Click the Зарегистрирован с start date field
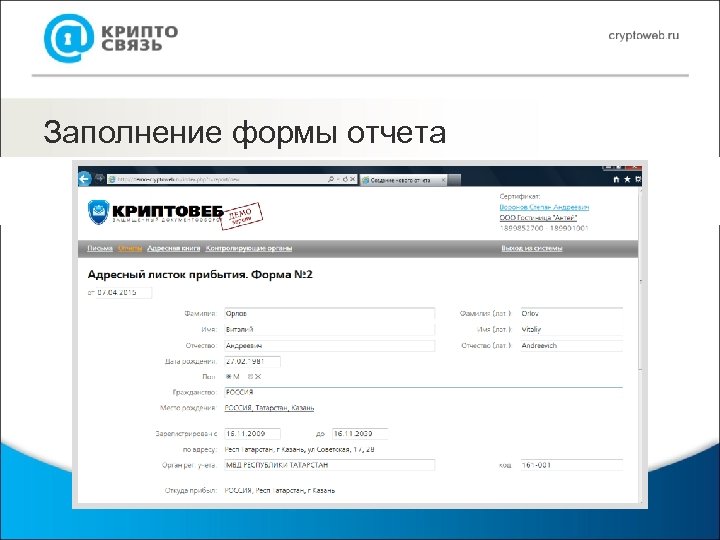720x540 pixels. pos(252,433)
